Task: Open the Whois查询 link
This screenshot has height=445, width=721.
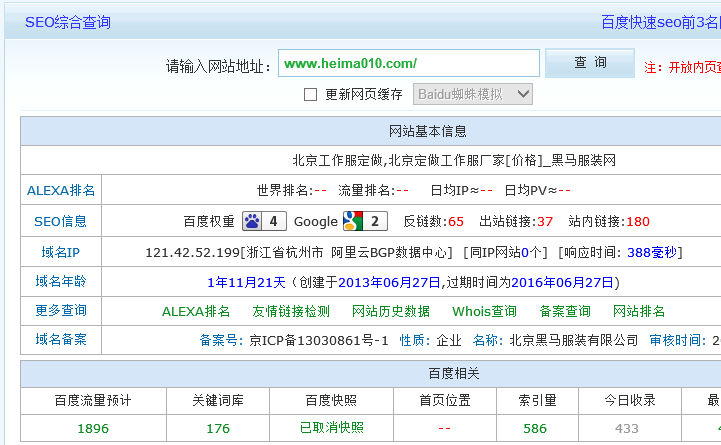Action: (484, 311)
